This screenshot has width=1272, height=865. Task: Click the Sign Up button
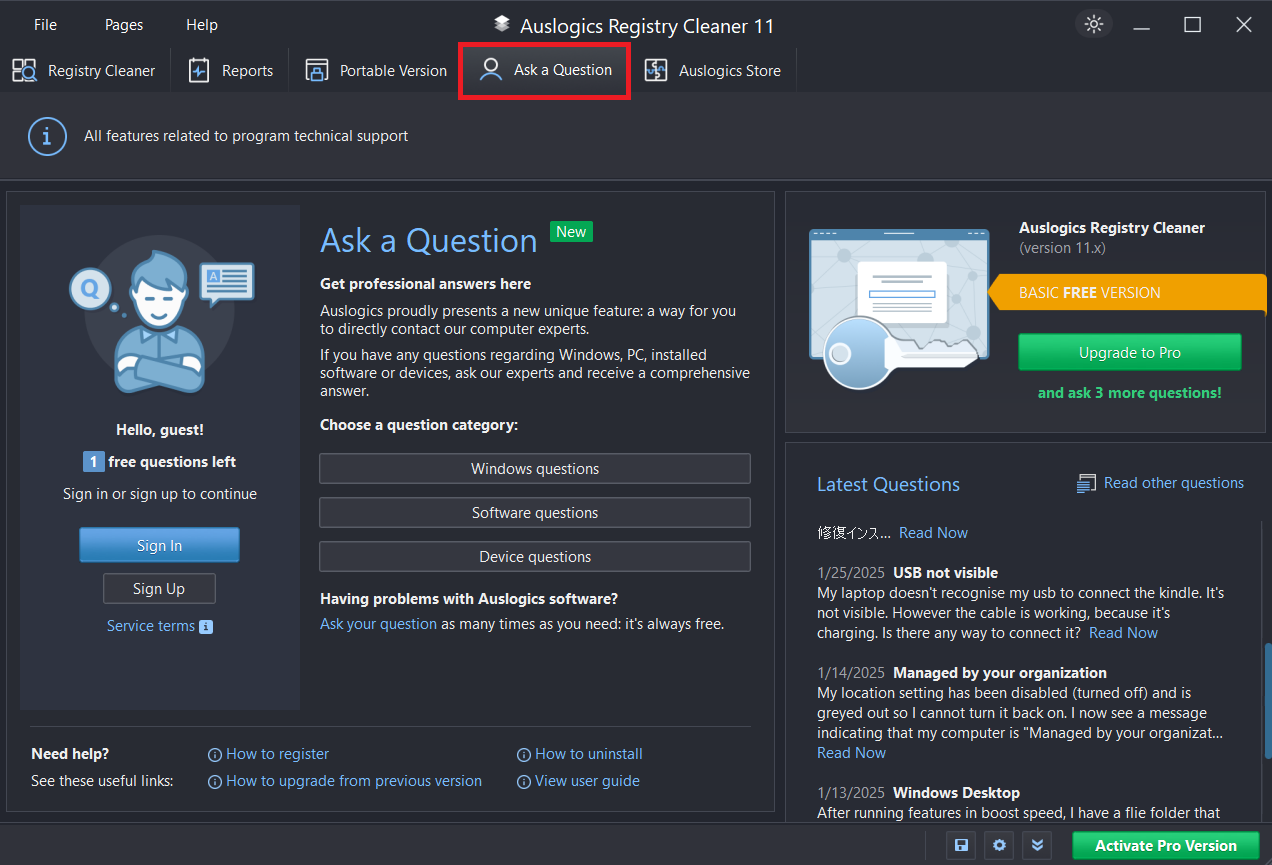(x=159, y=589)
